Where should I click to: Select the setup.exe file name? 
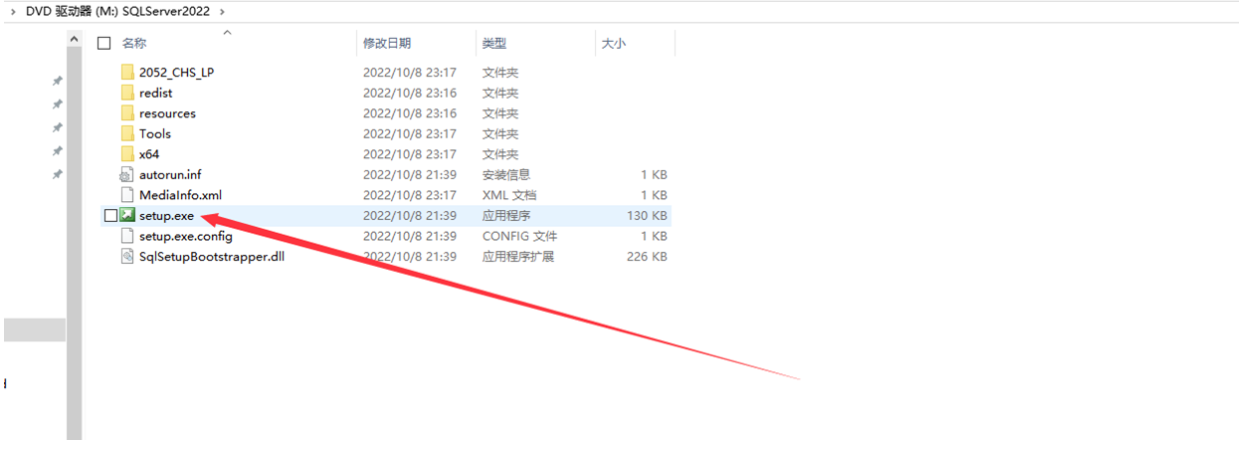coord(166,216)
